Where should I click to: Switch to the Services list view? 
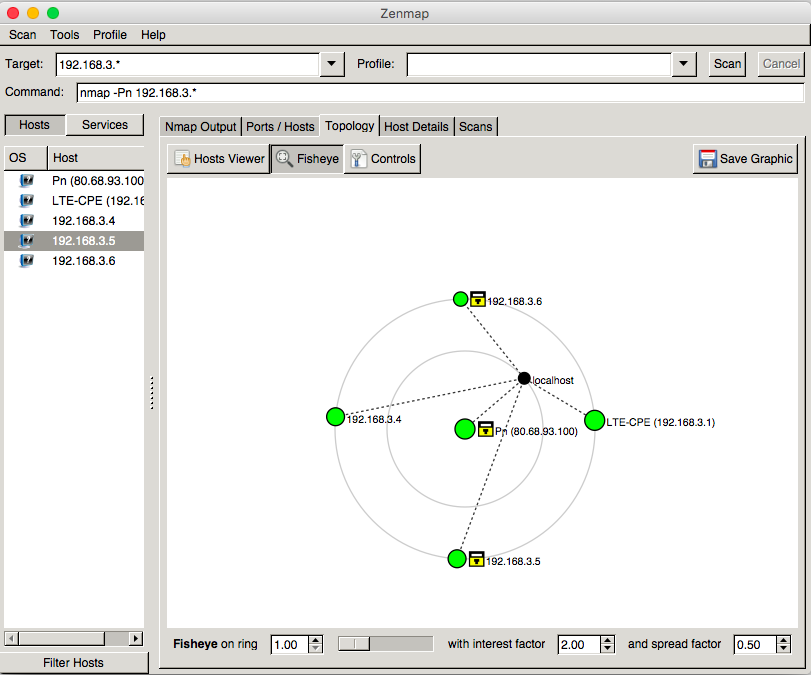click(x=104, y=125)
